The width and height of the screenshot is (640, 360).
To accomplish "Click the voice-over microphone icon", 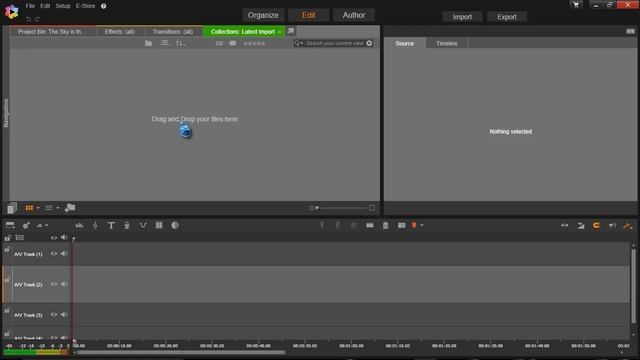I will click(95, 225).
